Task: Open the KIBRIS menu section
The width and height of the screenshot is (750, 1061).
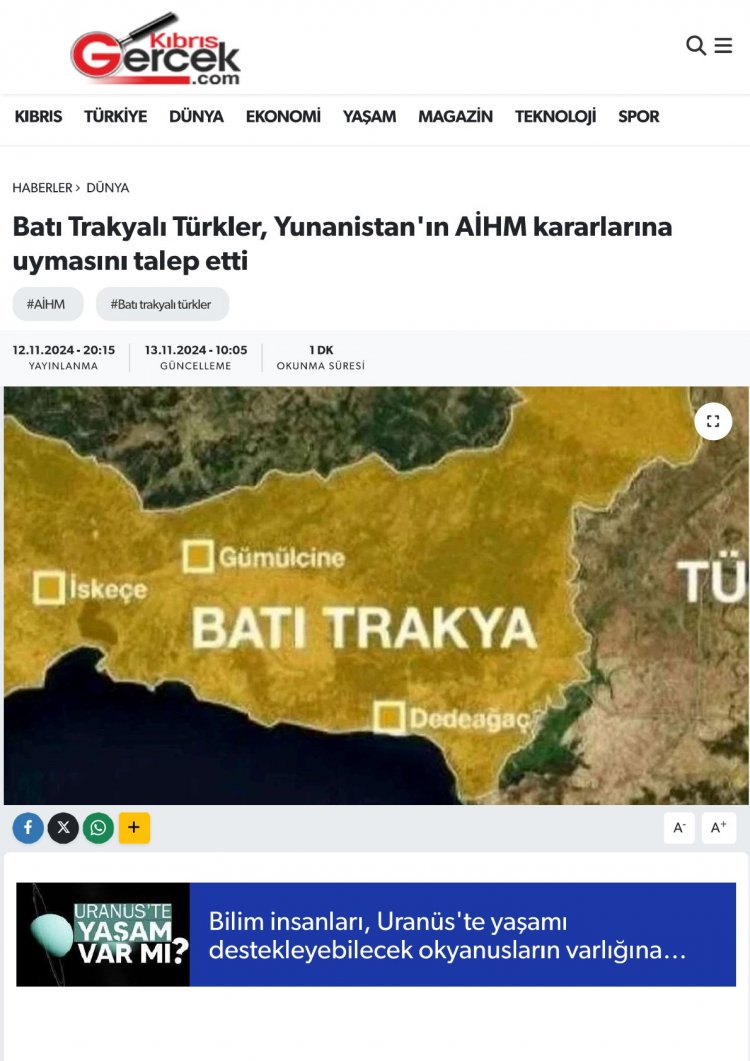Action: coord(39,116)
